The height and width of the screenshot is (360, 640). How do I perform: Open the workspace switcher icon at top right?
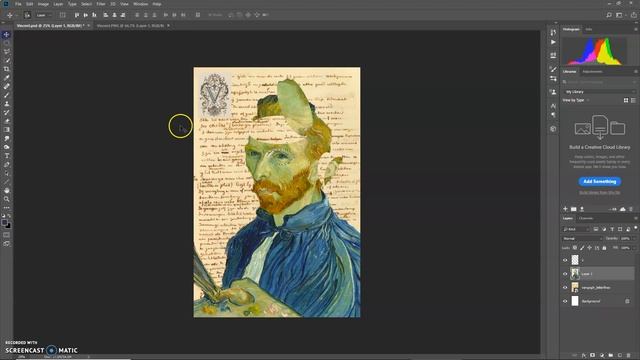620,15
